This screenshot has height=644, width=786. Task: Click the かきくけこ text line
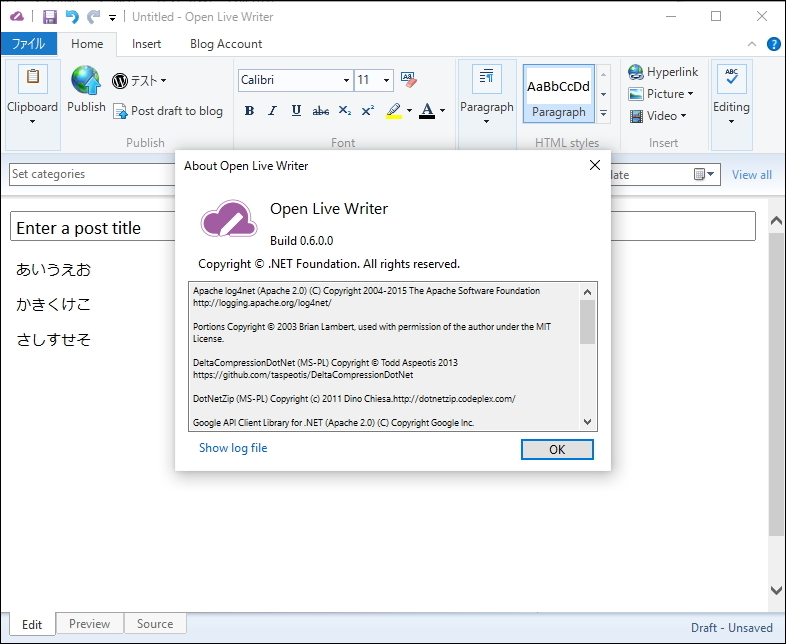click(53, 304)
